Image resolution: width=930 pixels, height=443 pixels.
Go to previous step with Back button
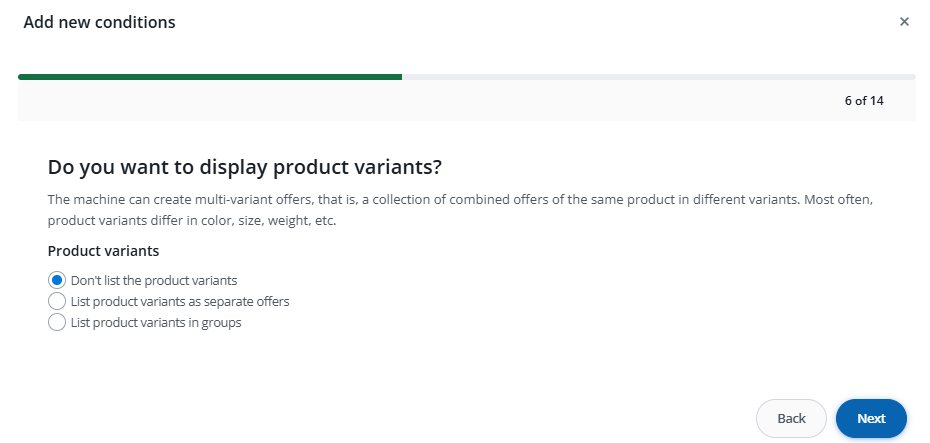tap(791, 418)
